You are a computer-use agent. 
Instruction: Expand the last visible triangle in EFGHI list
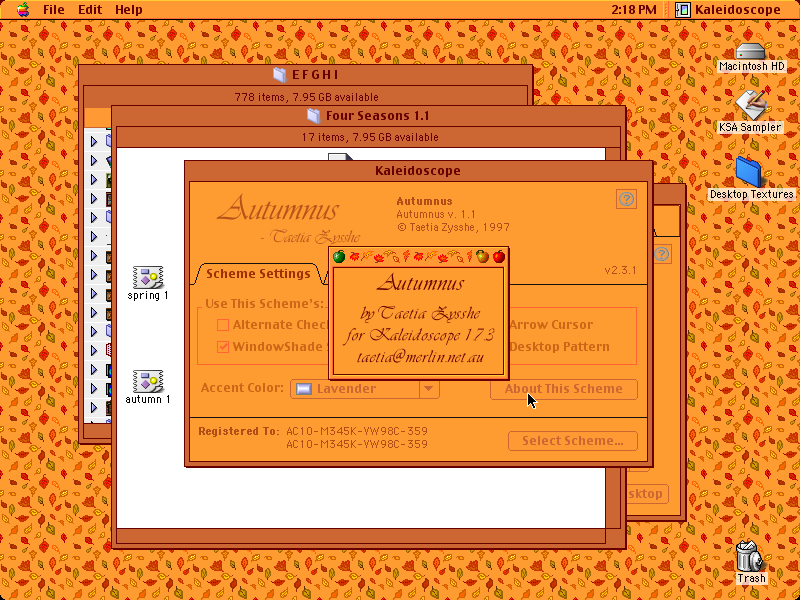click(x=94, y=407)
